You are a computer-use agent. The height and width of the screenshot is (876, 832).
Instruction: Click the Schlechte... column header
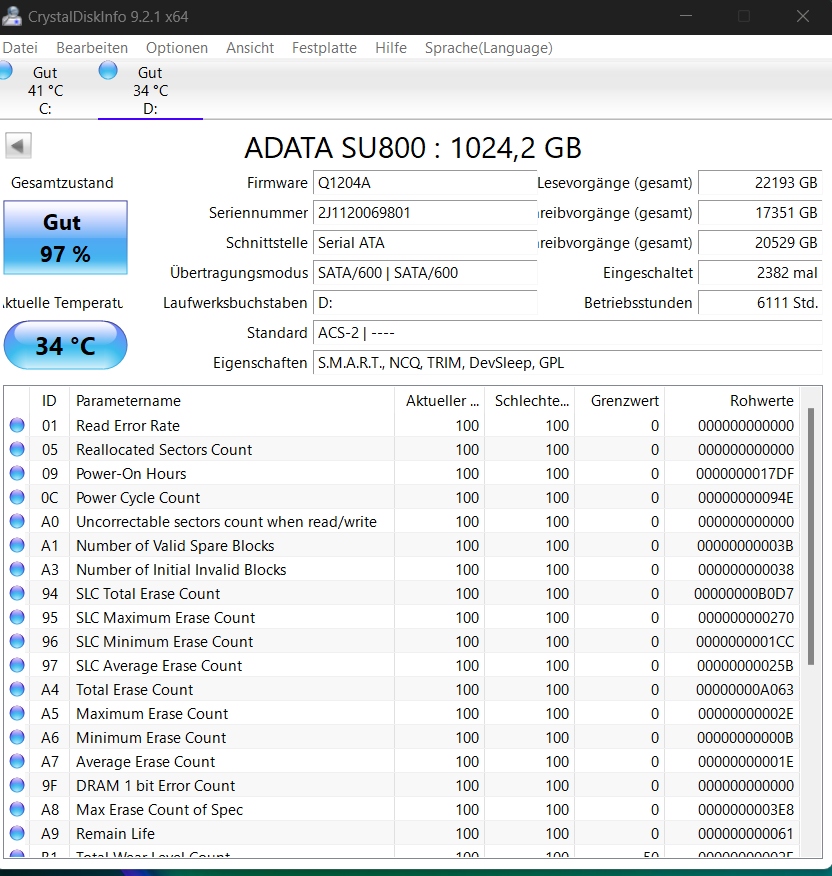[530, 401]
